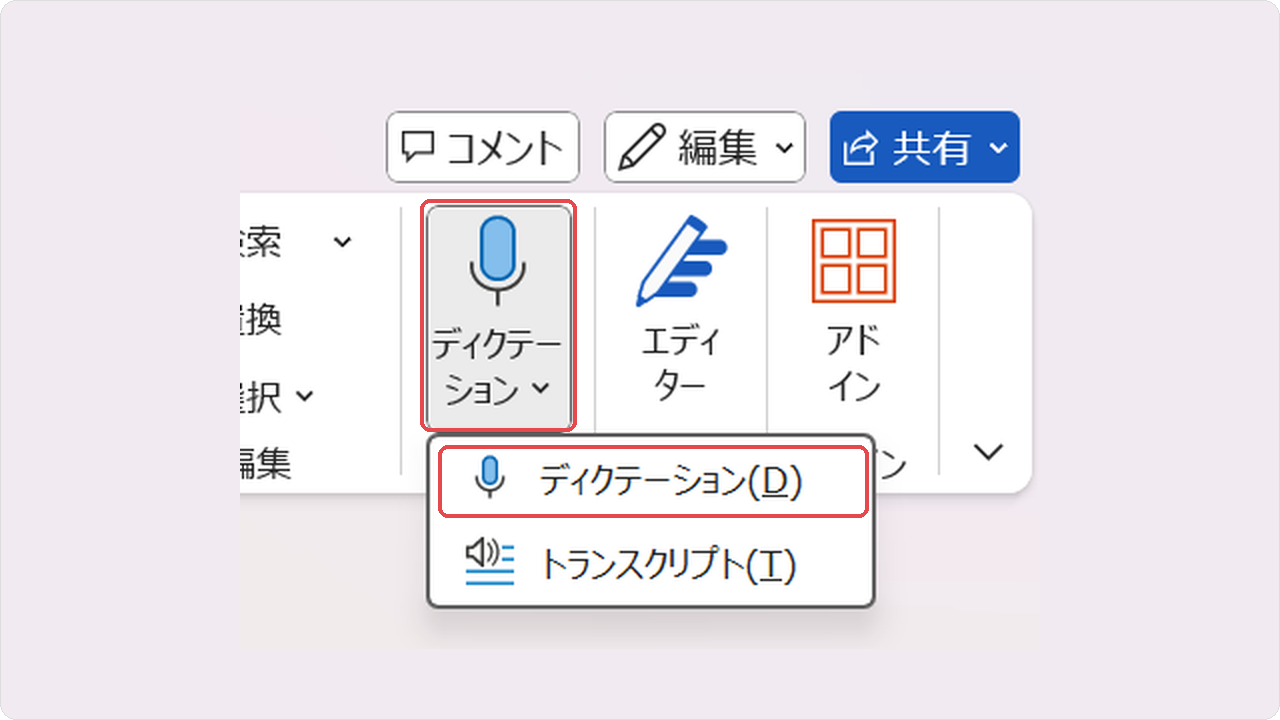Open the 編集 (Edit) mode dropdown
The width and height of the screenshot is (1280, 720).
(705, 147)
